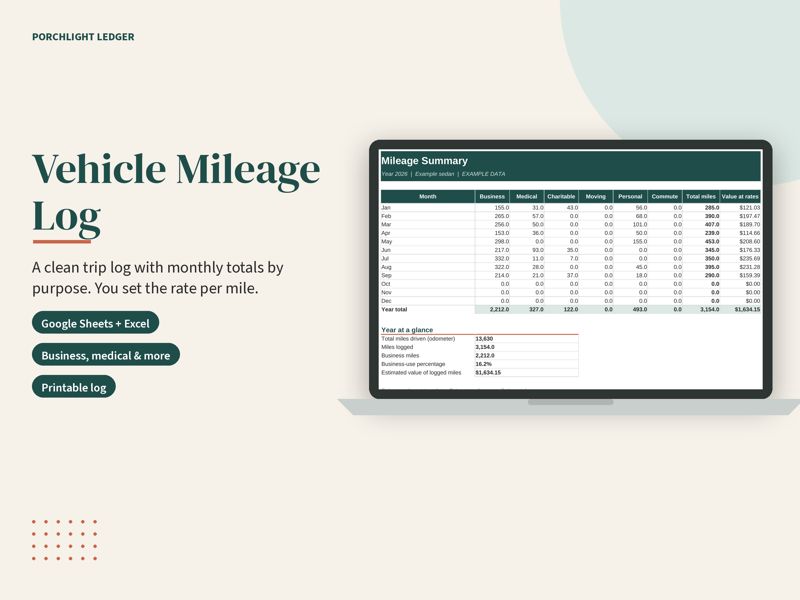The width and height of the screenshot is (800, 600).
Task: Select the Google Sheets + Excel pill
Action: (x=95, y=323)
